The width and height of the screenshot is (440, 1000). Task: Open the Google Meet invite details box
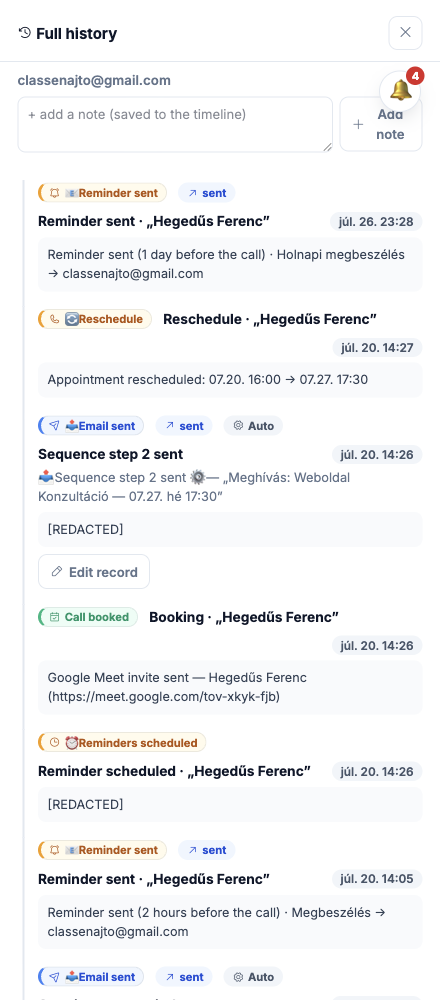230,687
